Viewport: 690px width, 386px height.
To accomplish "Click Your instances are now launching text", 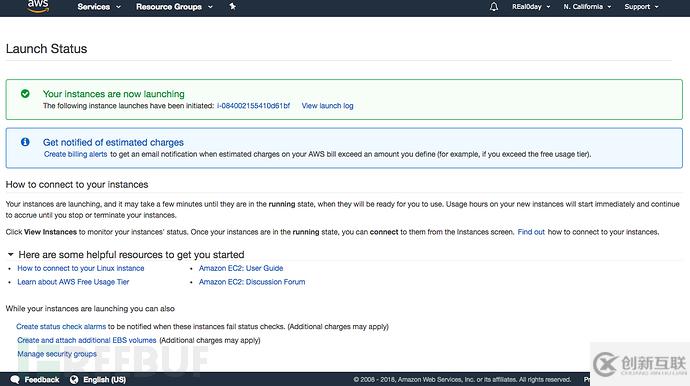I will point(114,94).
